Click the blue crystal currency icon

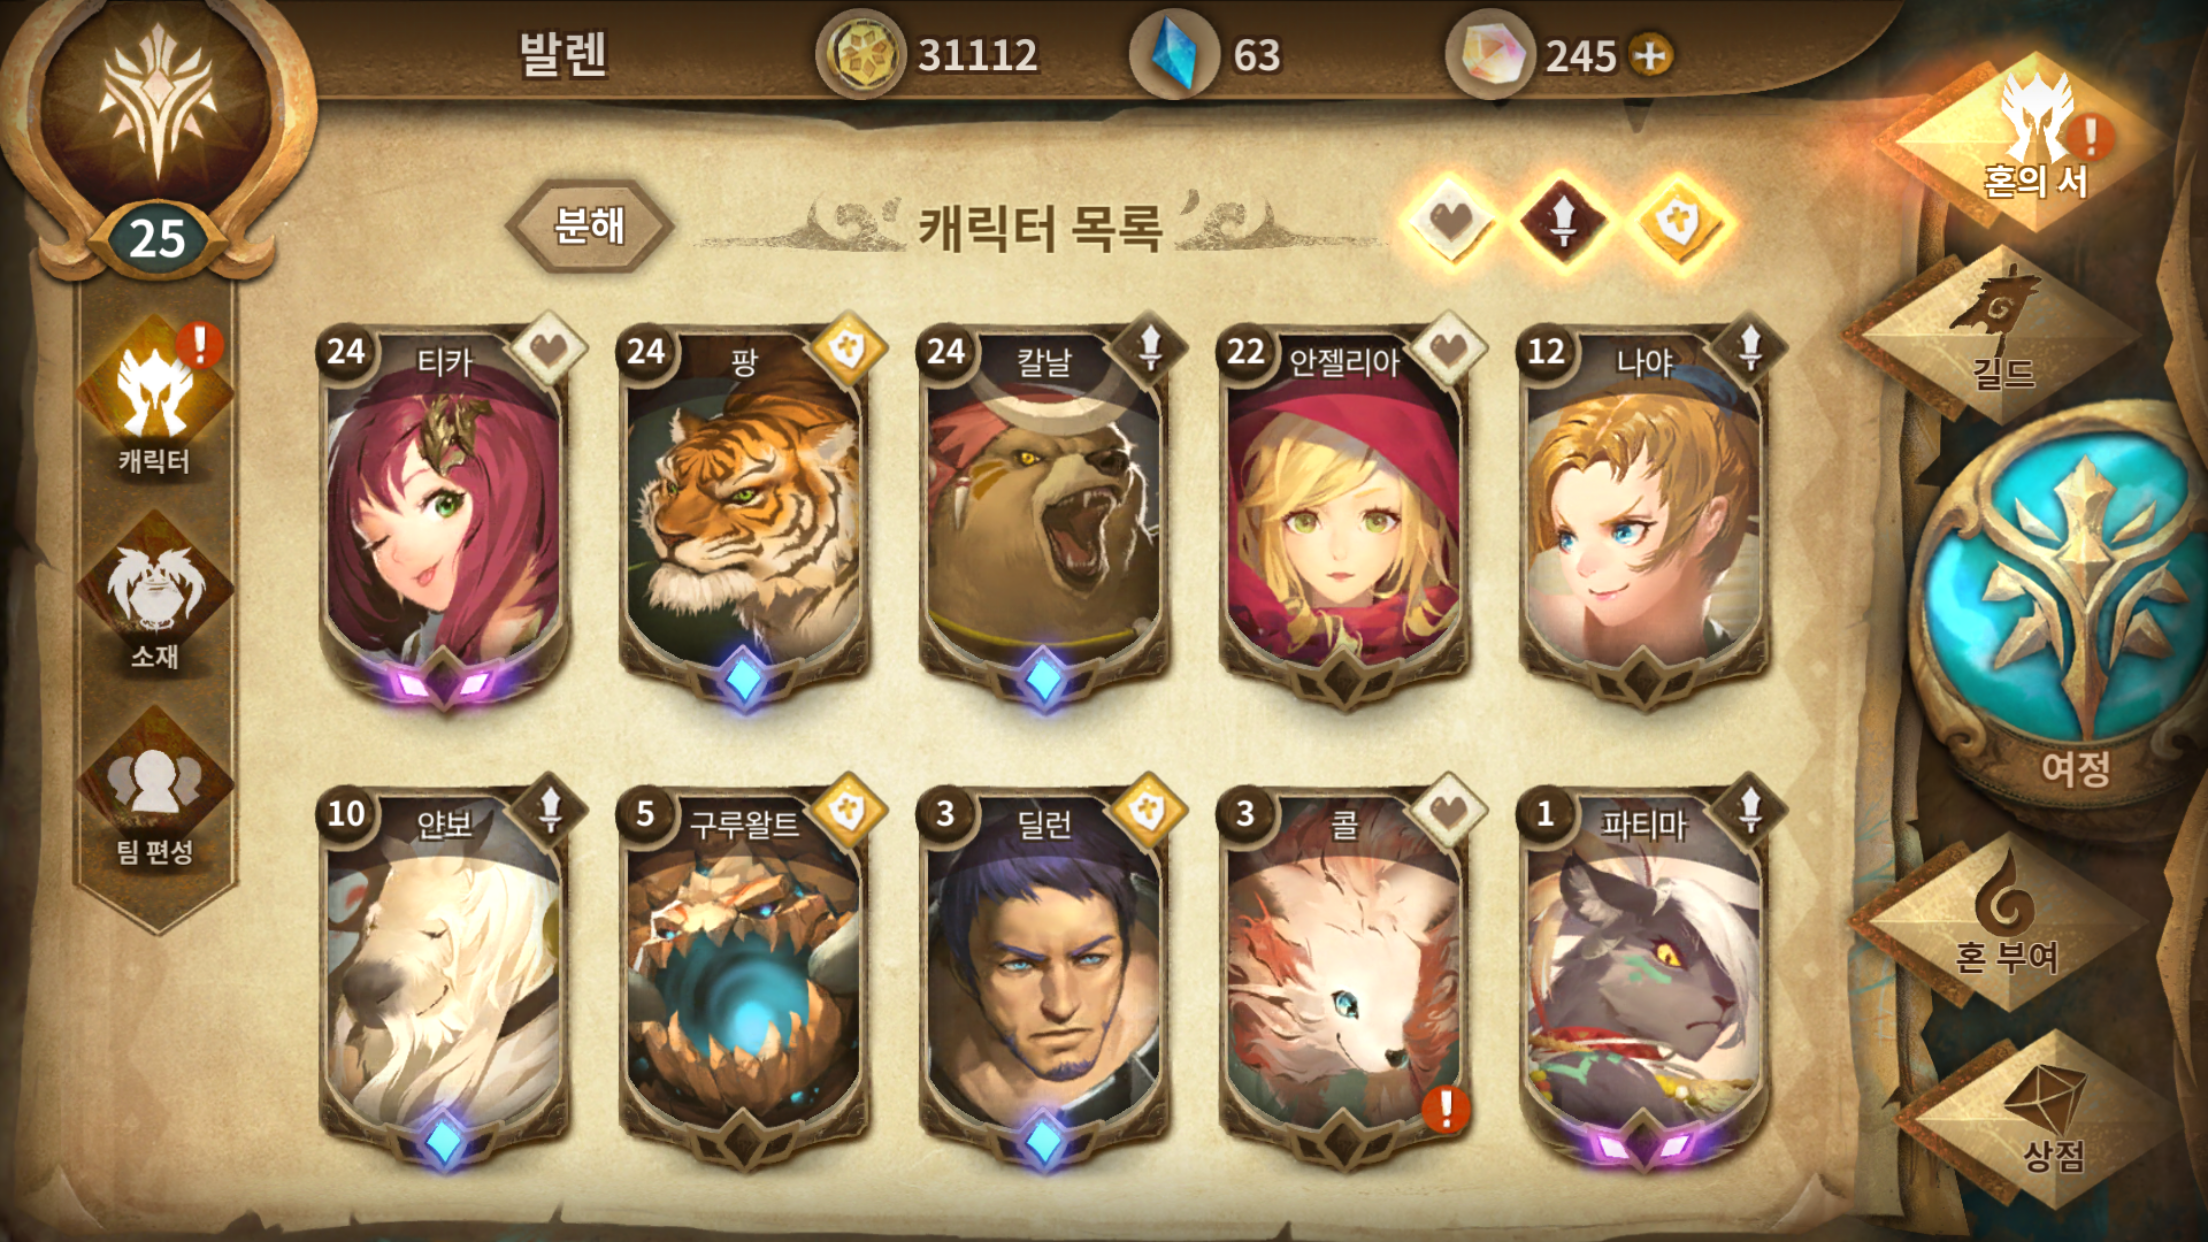pyautogui.click(x=1173, y=54)
